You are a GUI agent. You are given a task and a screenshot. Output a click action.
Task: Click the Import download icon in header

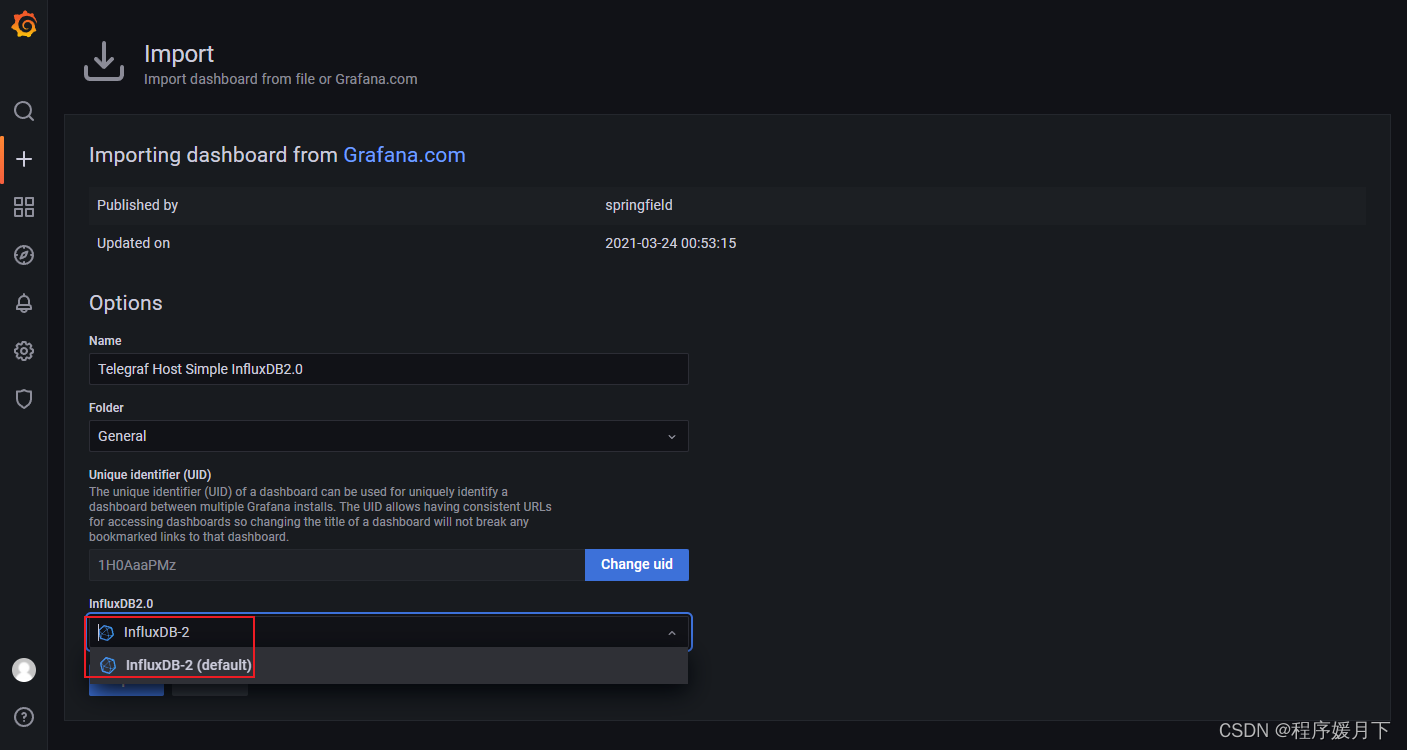pyautogui.click(x=103, y=62)
